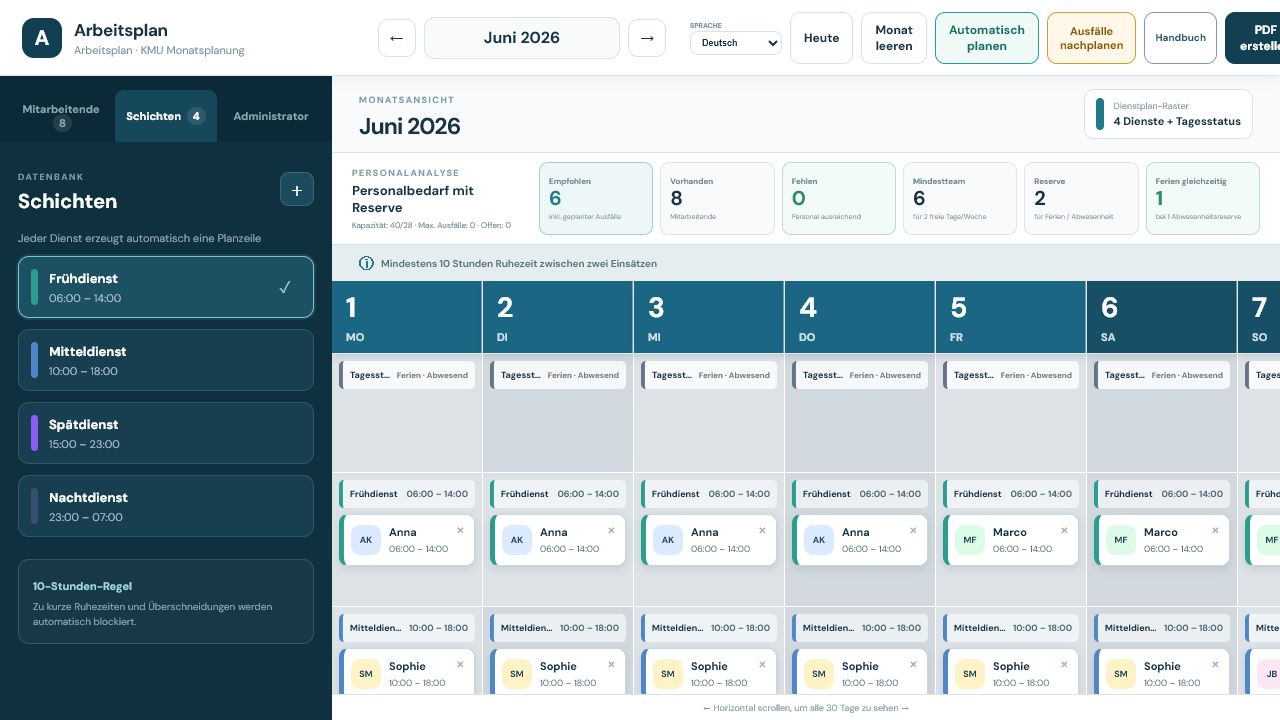Viewport: 1280px width, 720px height.
Task: Click the AK avatar on day 4
Action: coord(819,540)
